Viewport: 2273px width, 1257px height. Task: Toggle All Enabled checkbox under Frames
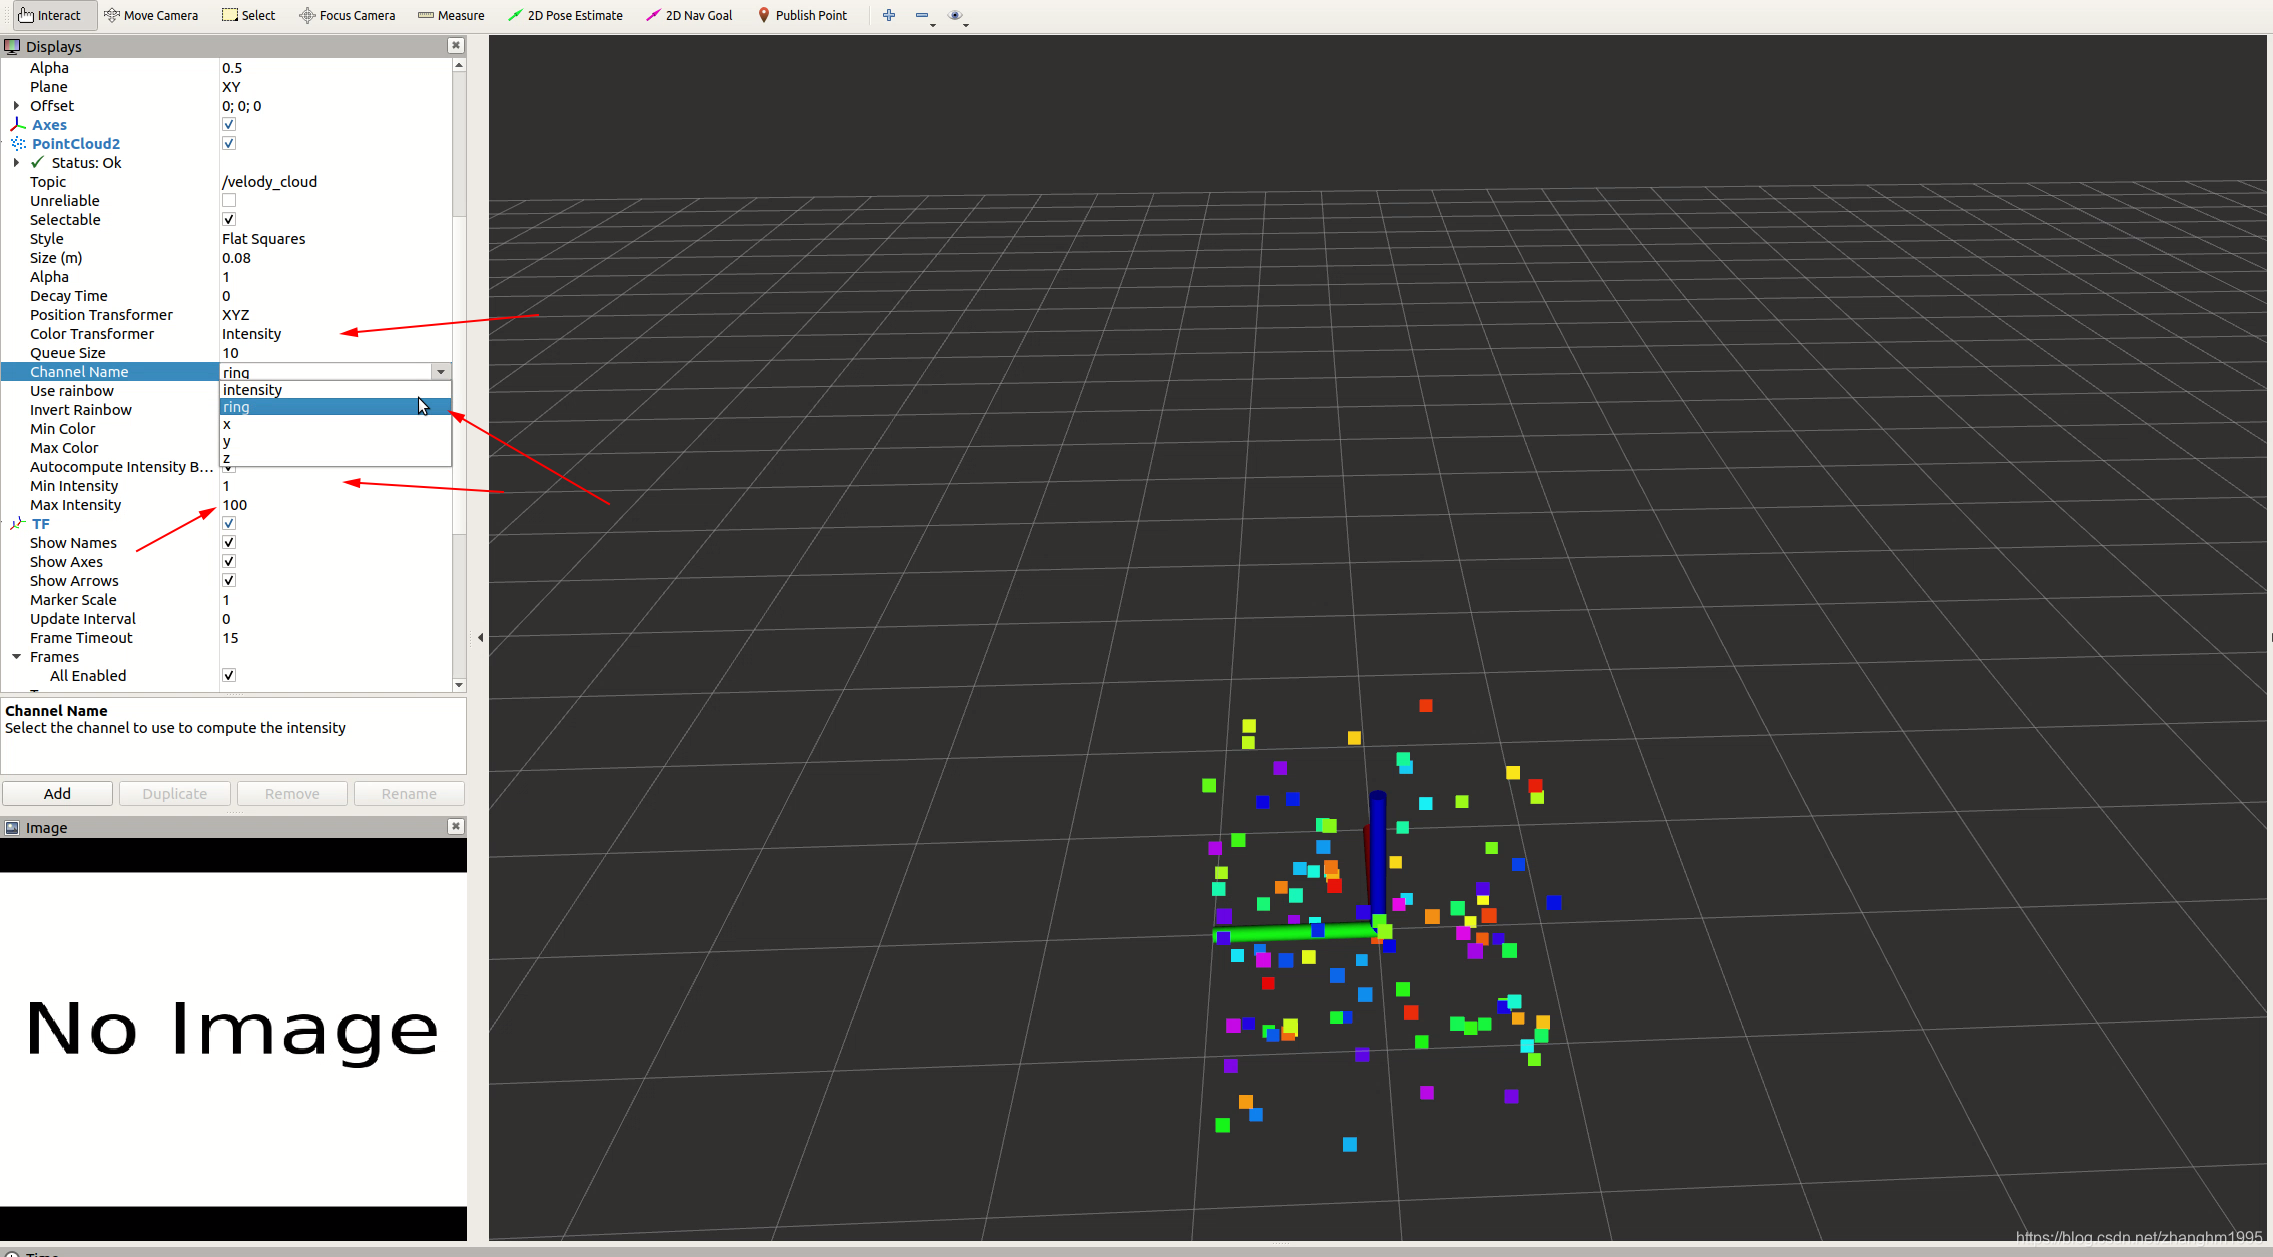coord(227,675)
